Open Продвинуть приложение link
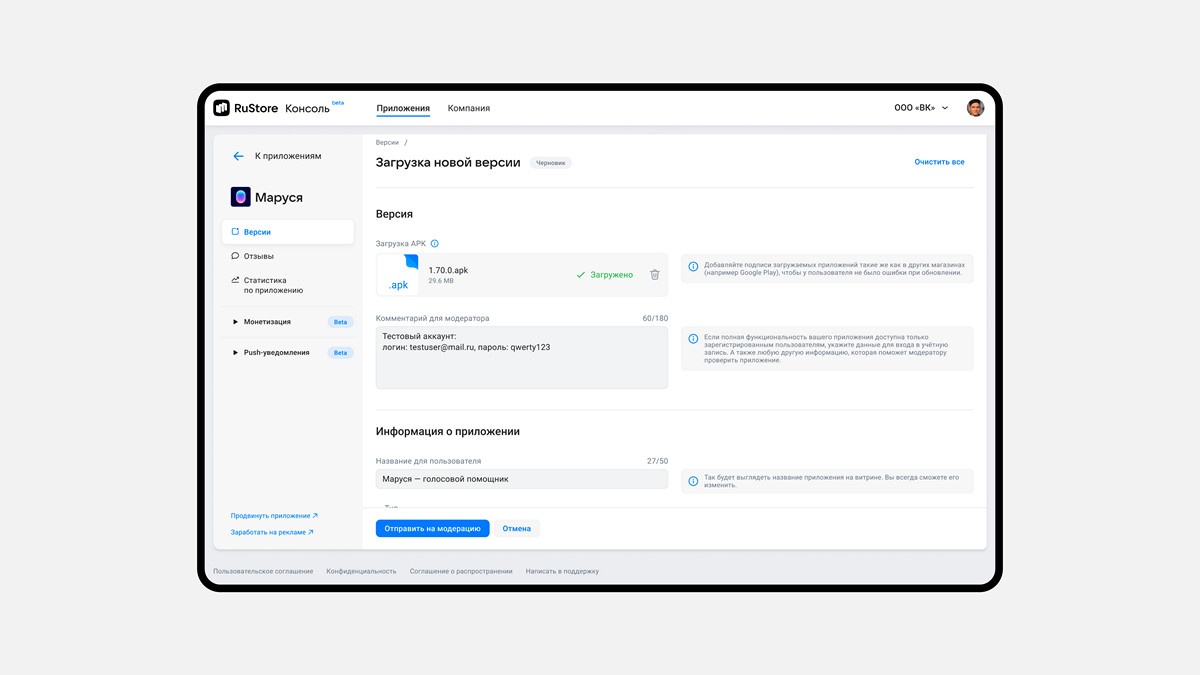 click(x=274, y=516)
